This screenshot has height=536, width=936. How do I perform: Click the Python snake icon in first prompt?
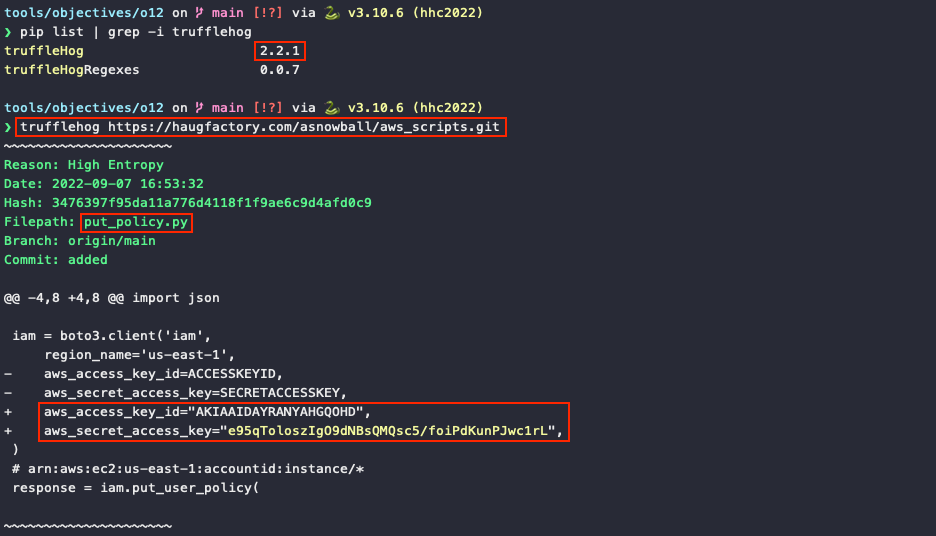[x=332, y=13]
